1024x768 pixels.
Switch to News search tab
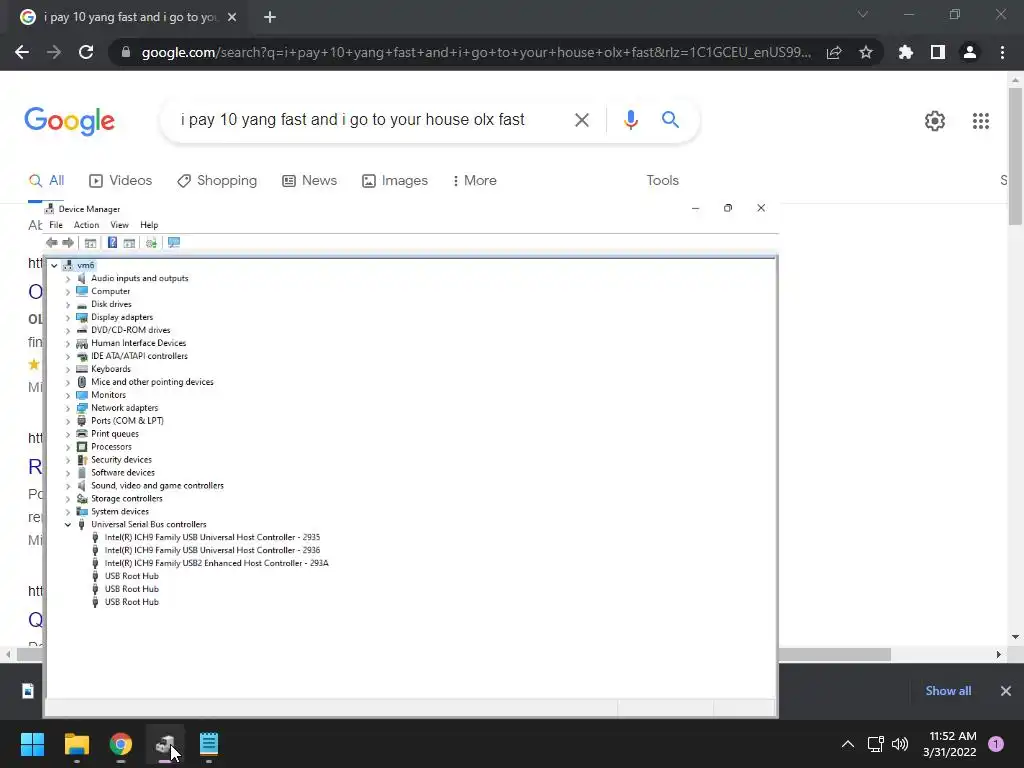[x=310, y=181]
